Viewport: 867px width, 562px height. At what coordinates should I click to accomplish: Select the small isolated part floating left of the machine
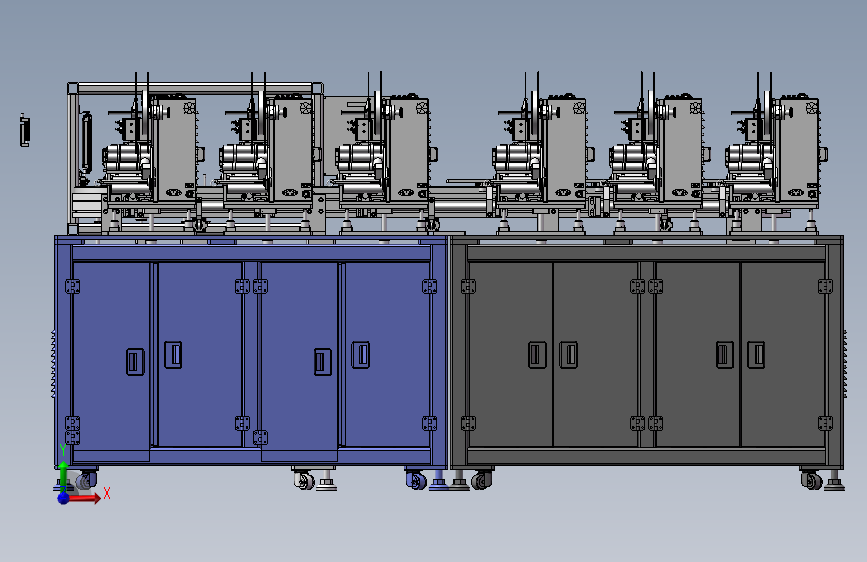pyautogui.click(x=24, y=130)
